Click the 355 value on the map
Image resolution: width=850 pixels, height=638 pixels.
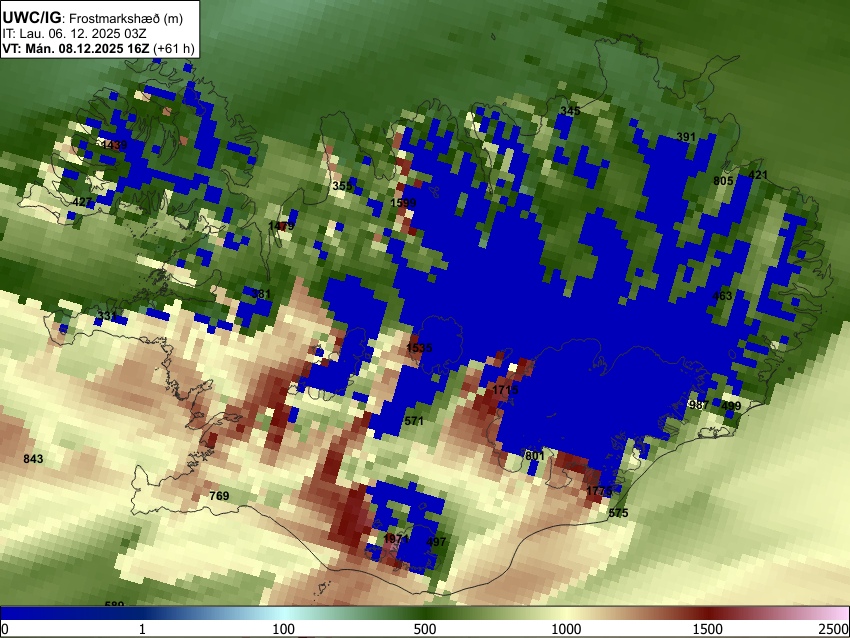point(342,186)
